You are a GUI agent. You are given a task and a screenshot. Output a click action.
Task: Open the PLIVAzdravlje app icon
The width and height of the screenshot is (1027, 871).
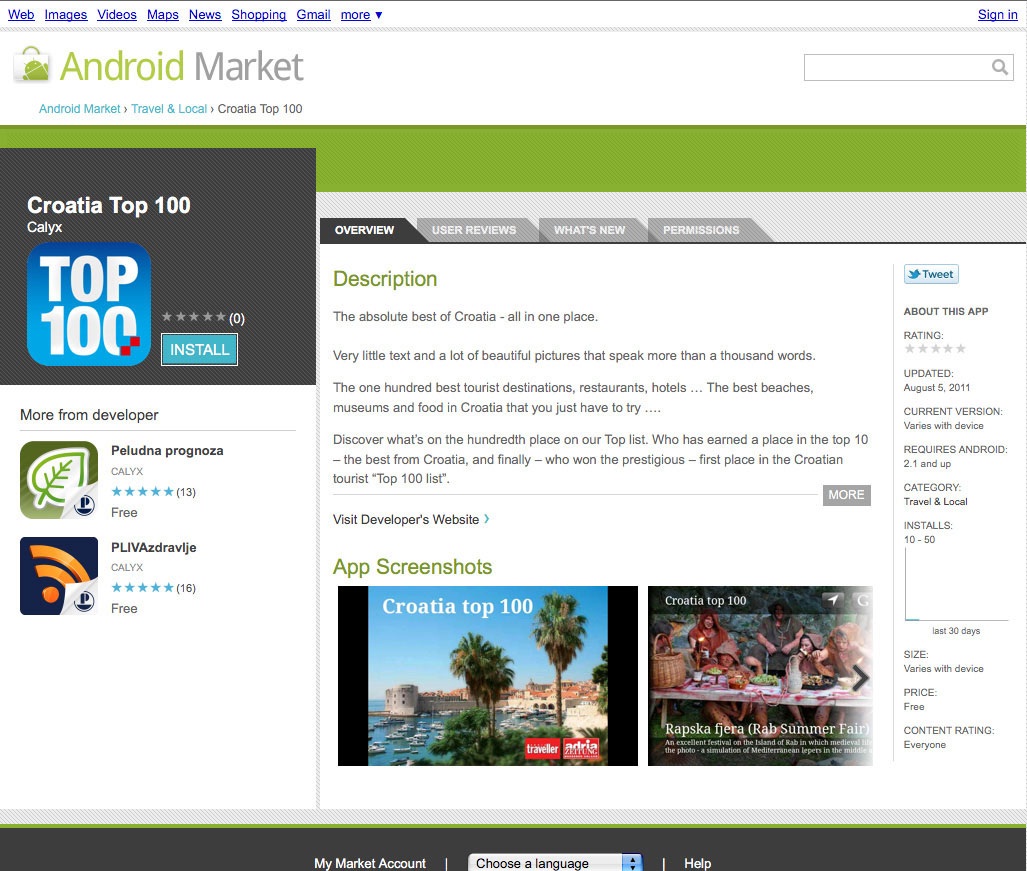(59, 576)
